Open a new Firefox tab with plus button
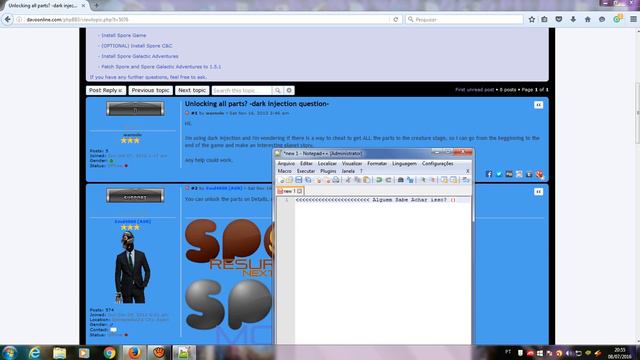This screenshot has height=360, width=640. (96, 5)
